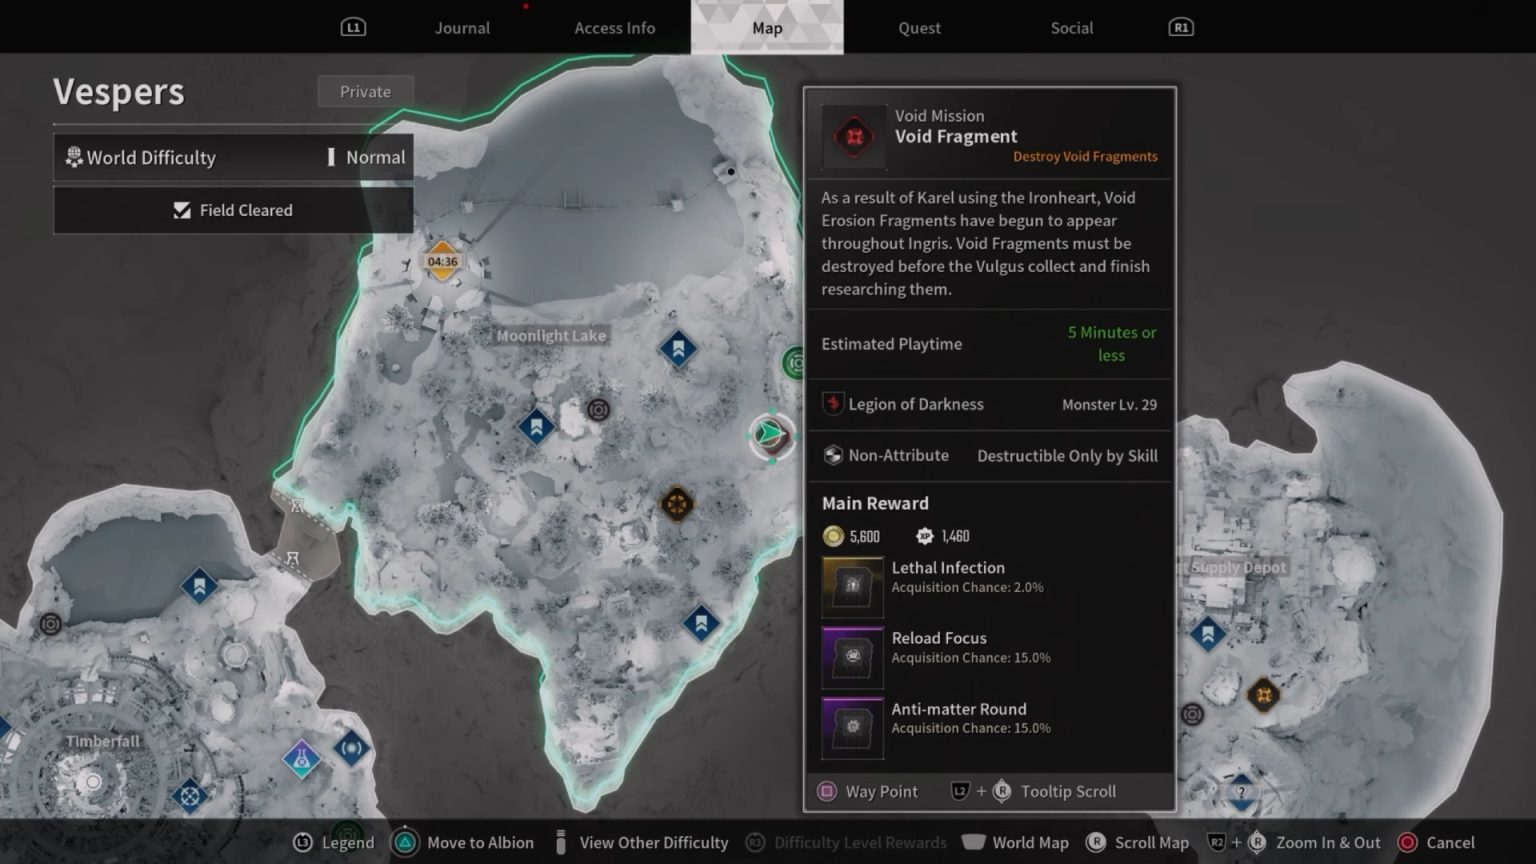This screenshot has height=864, width=1536.
Task: Open the Access Info tab
Action: (x=615, y=28)
